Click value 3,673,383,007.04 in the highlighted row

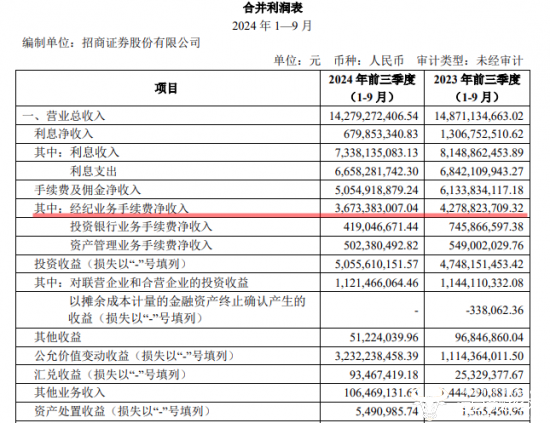click(376, 208)
